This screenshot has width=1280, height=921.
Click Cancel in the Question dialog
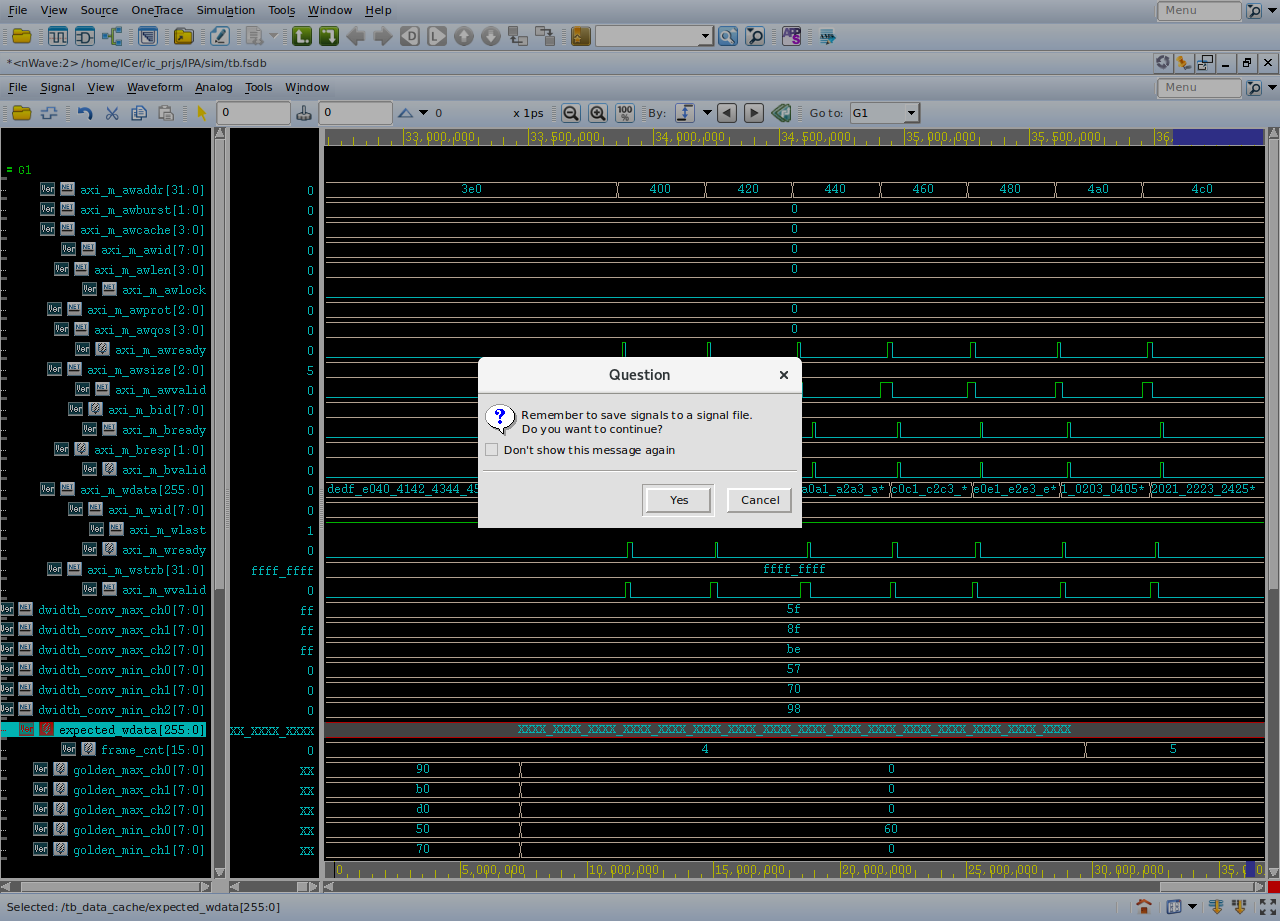[x=759, y=500]
